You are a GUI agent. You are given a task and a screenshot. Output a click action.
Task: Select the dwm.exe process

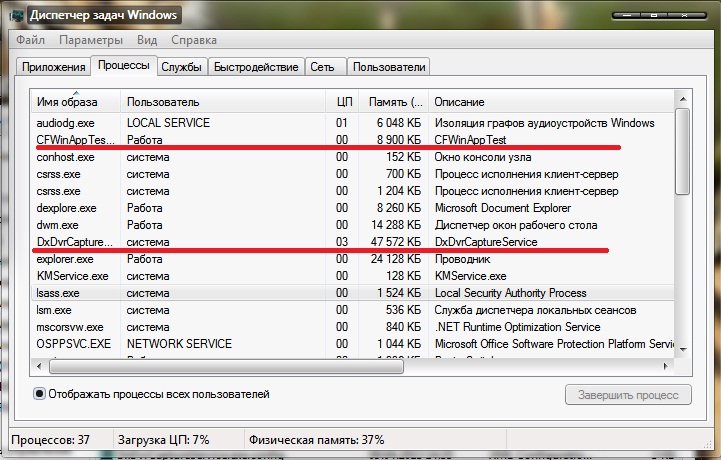[x=352, y=225]
